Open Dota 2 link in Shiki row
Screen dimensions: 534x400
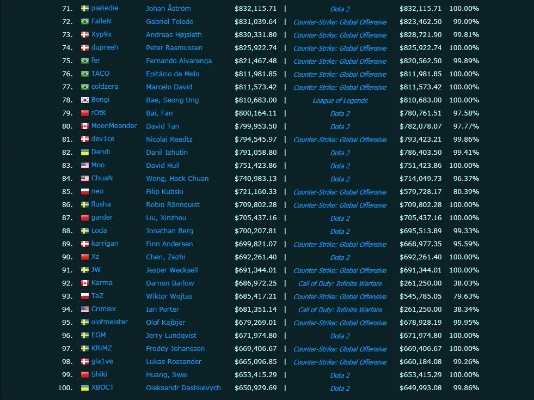click(340, 375)
